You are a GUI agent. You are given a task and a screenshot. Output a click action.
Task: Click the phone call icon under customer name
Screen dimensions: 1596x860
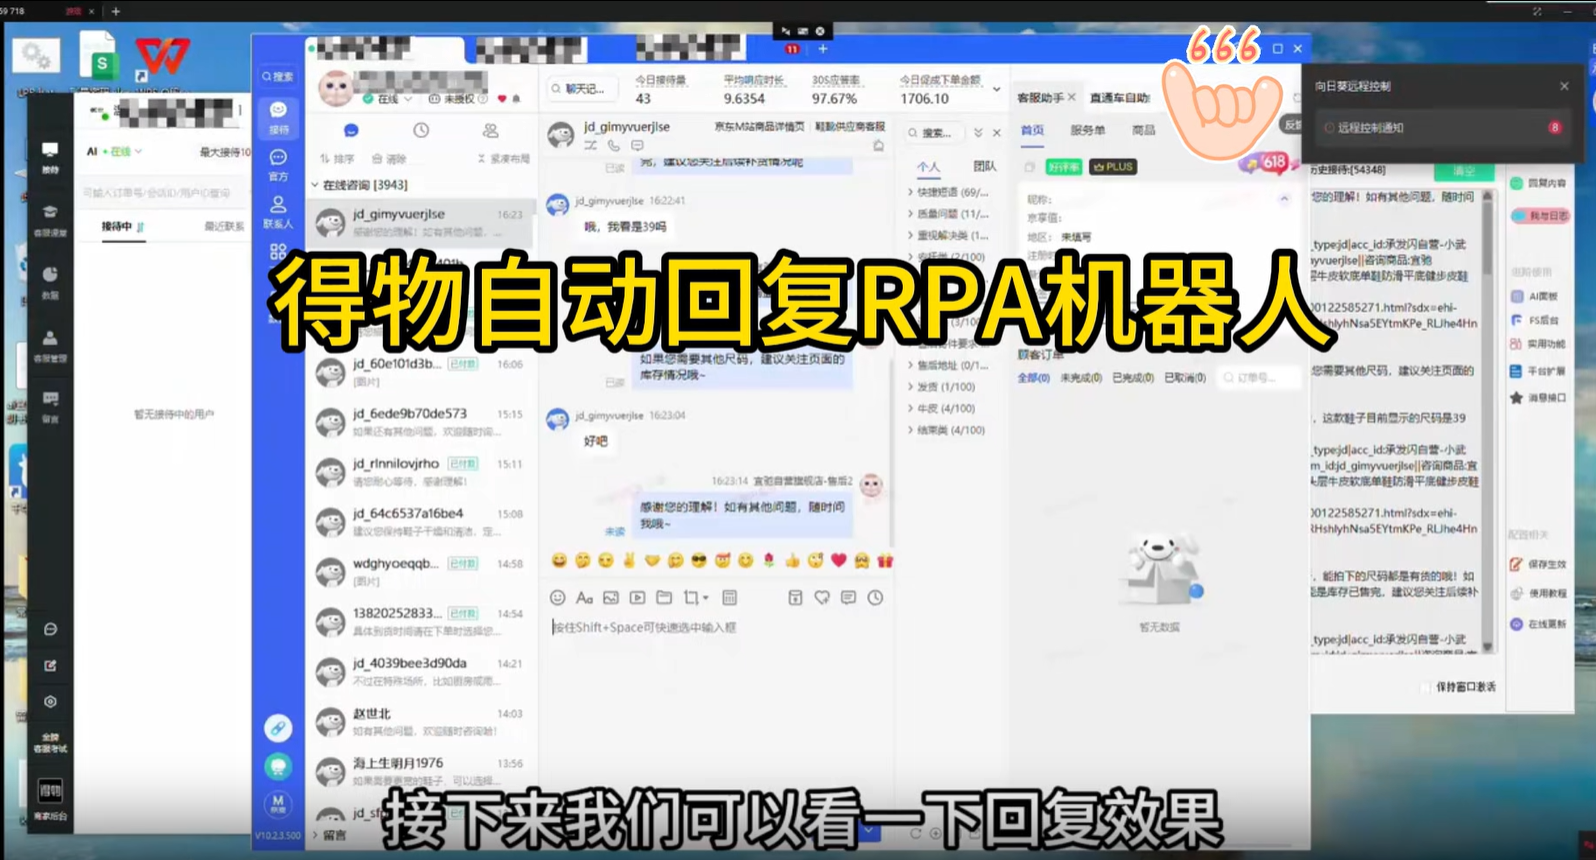point(613,146)
